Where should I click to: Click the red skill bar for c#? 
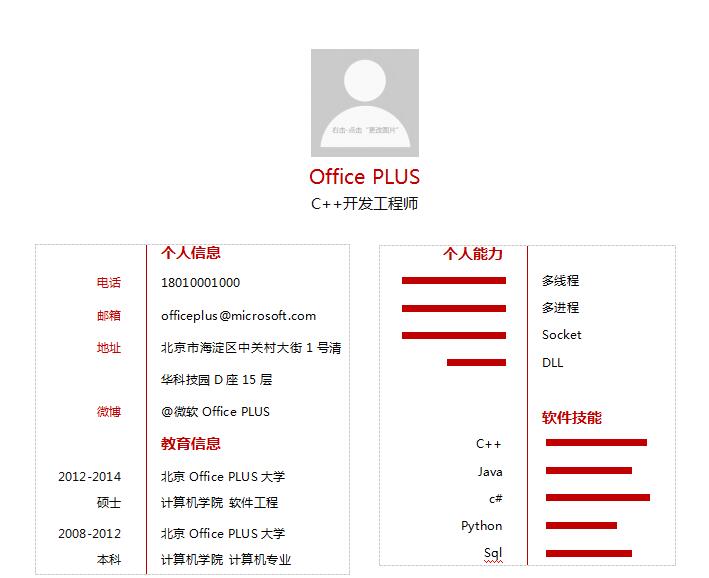click(597, 498)
